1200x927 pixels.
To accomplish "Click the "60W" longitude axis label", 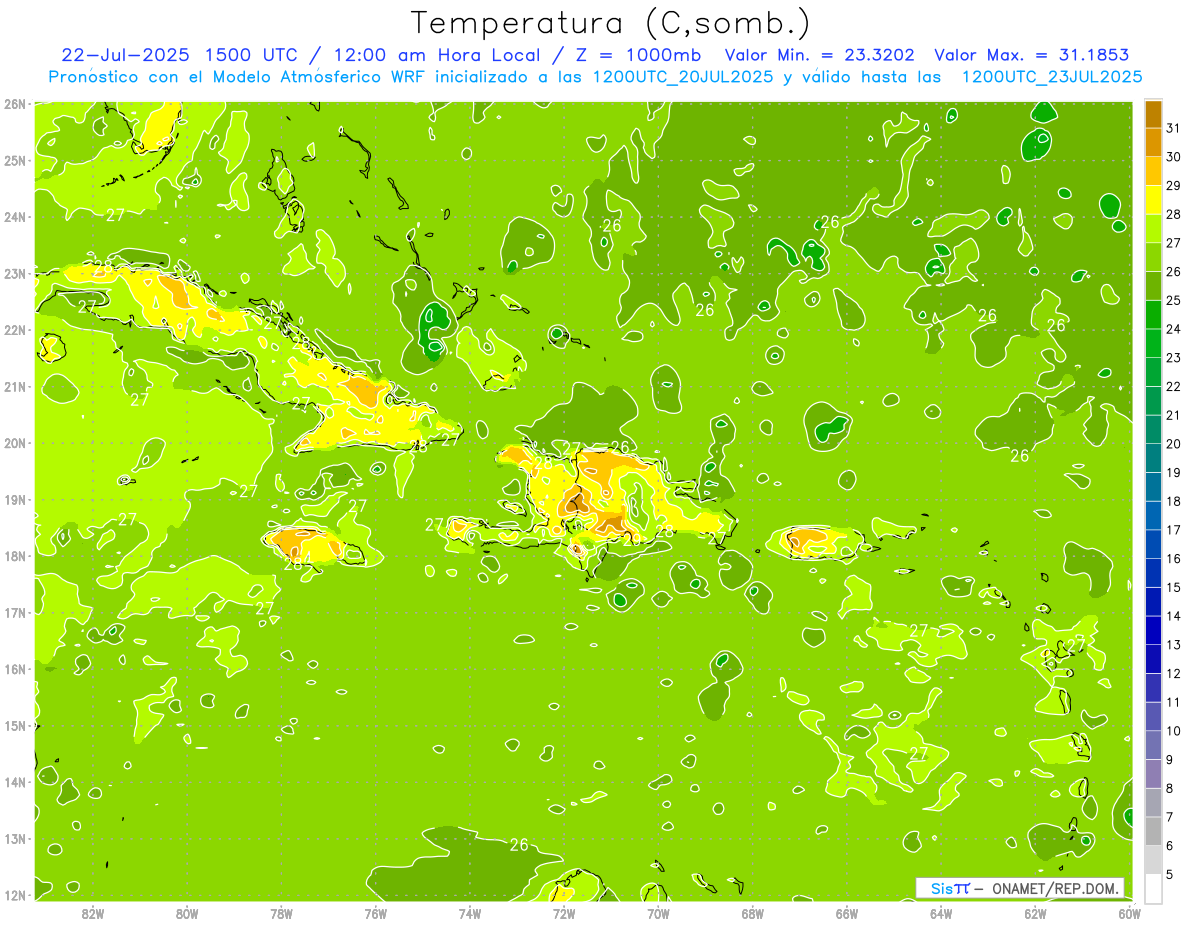I will coord(1129,913).
